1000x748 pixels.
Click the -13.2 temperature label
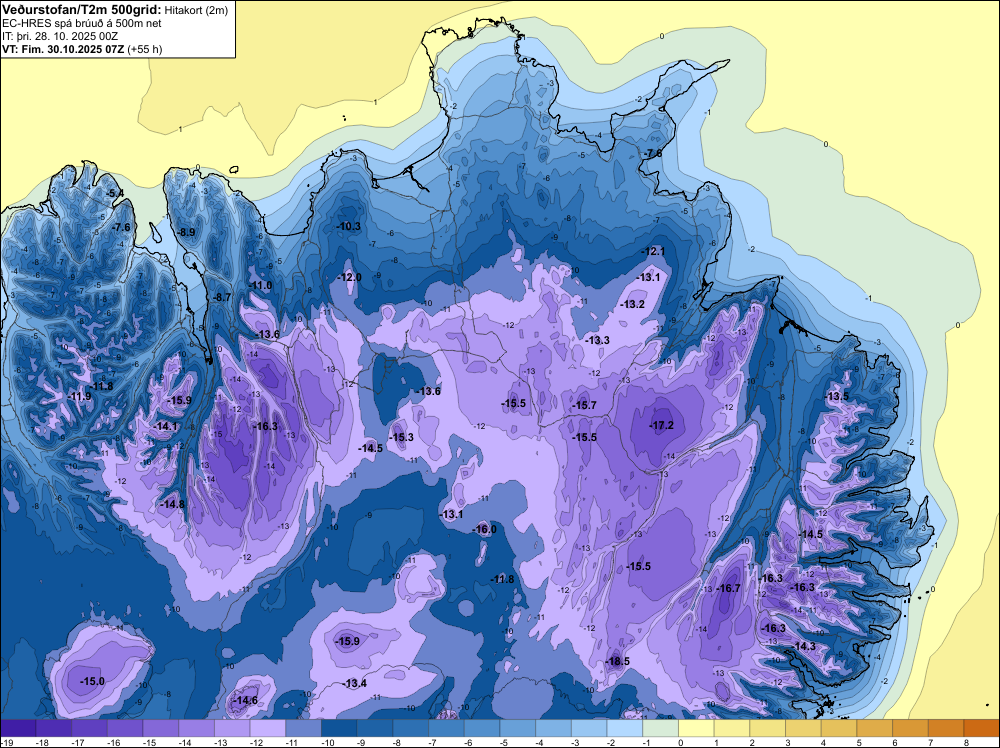point(633,304)
